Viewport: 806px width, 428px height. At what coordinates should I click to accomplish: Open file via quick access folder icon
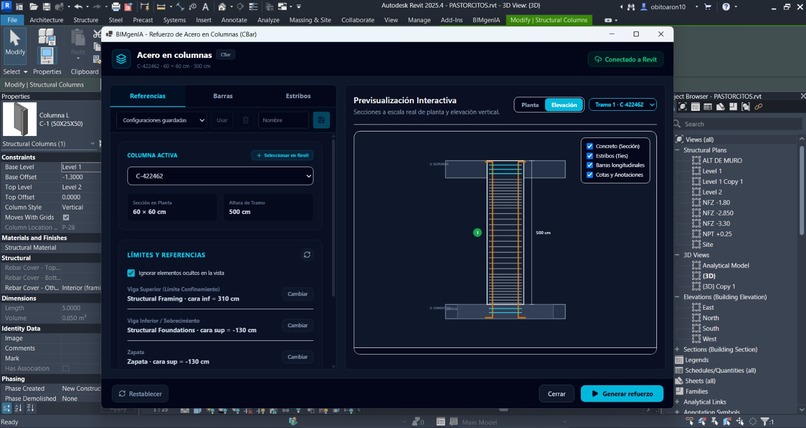[x=34, y=7]
